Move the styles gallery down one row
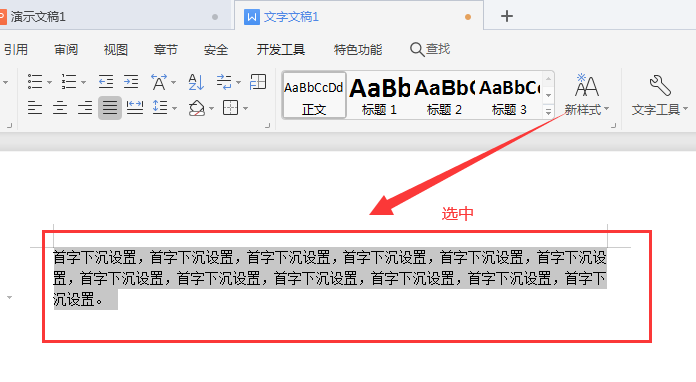The image size is (696, 382). click(549, 95)
